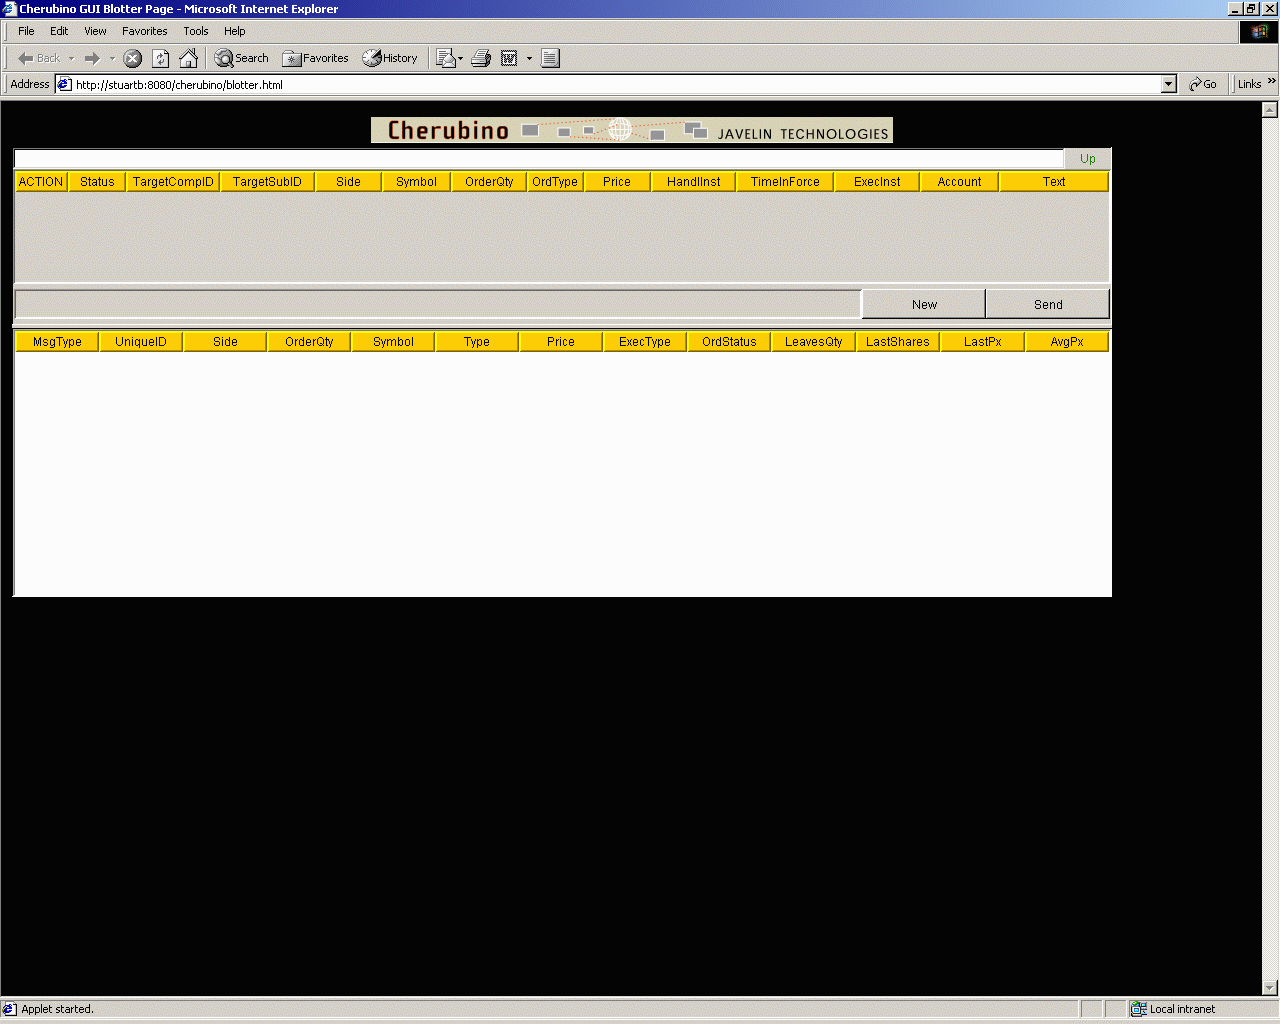
Task: Click the scroll down arrow on page scrollbar
Action: (x=1270, y=988)
